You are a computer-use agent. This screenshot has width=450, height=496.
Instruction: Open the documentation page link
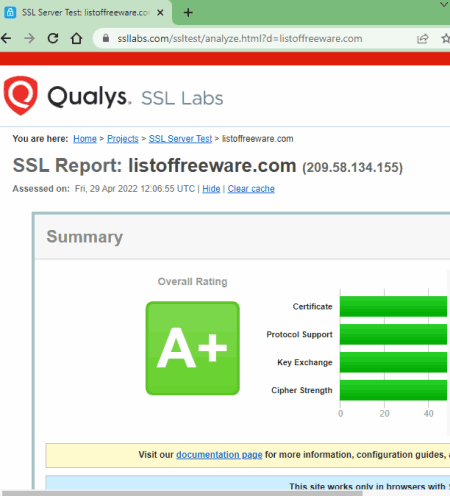pos(219,455)
